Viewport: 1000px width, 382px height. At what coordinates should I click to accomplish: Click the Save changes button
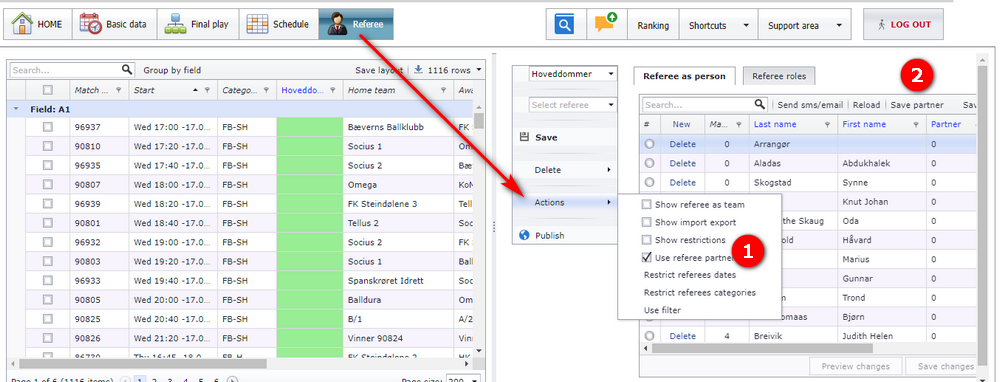(945, 366)
